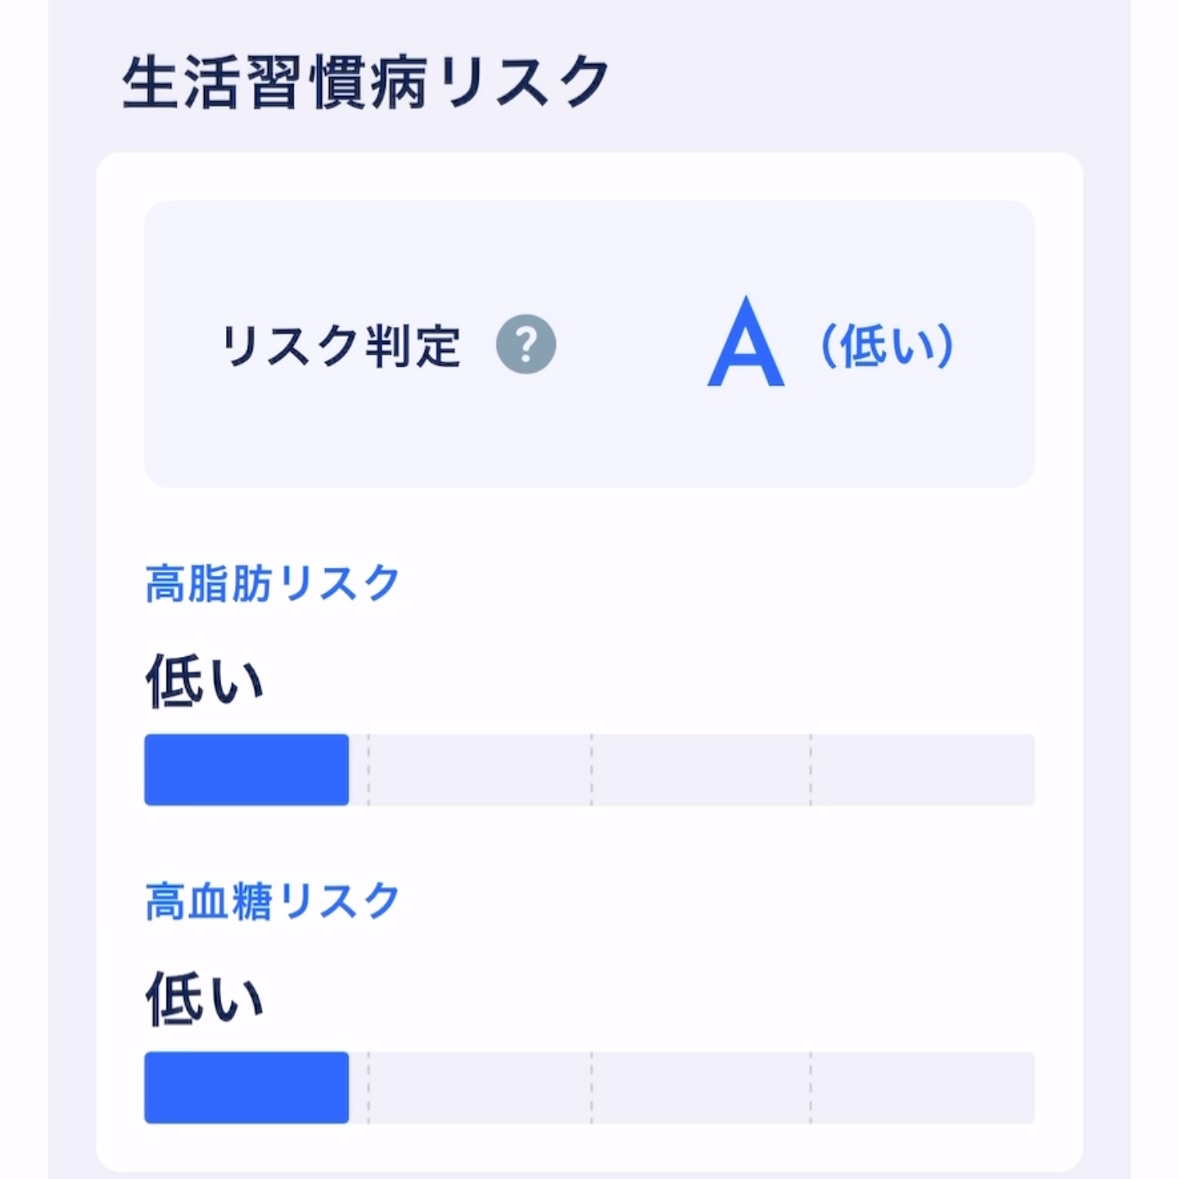Click the question mark help icon
This screenshot has height=1179, width=1179.
526,345
